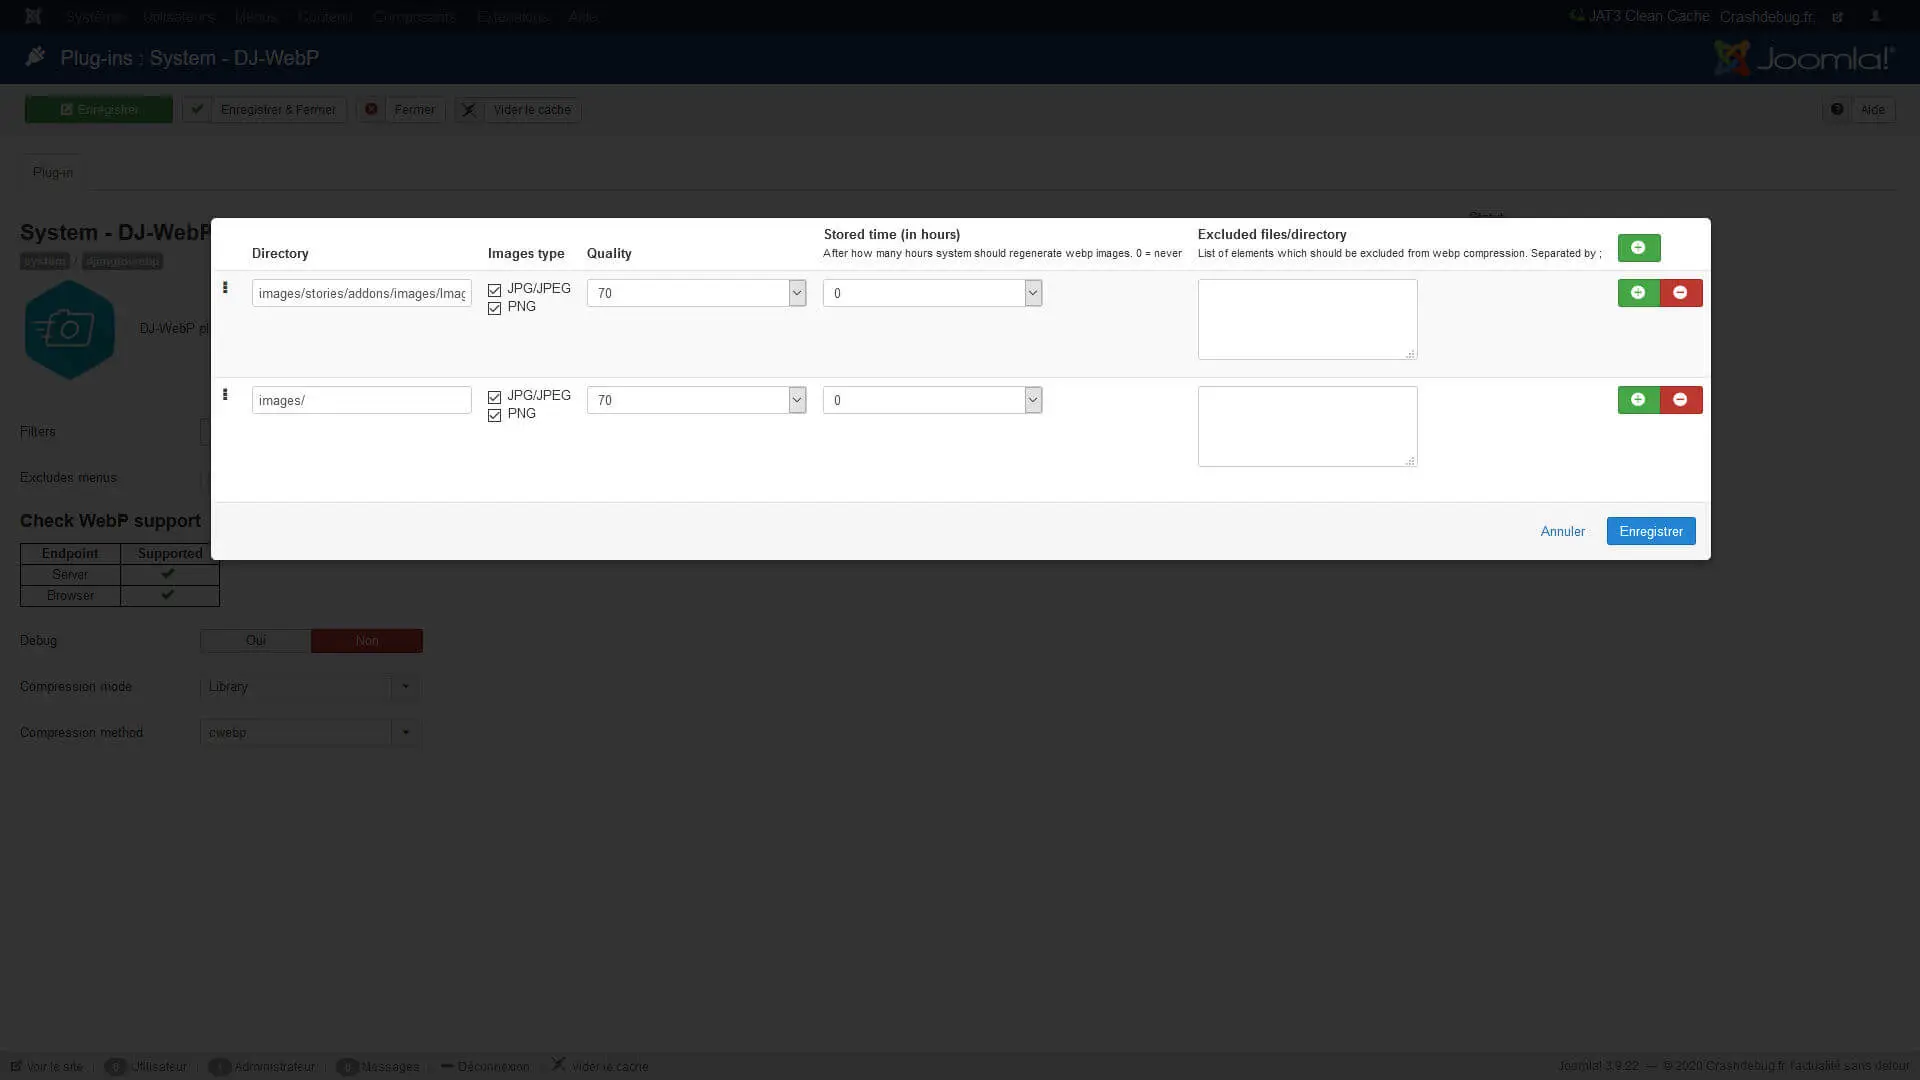1920x1080 pixels.
Task: Click the Enregistrer & Fermer toolbar button
Action: pyautogui.click(x=265, y=110)
